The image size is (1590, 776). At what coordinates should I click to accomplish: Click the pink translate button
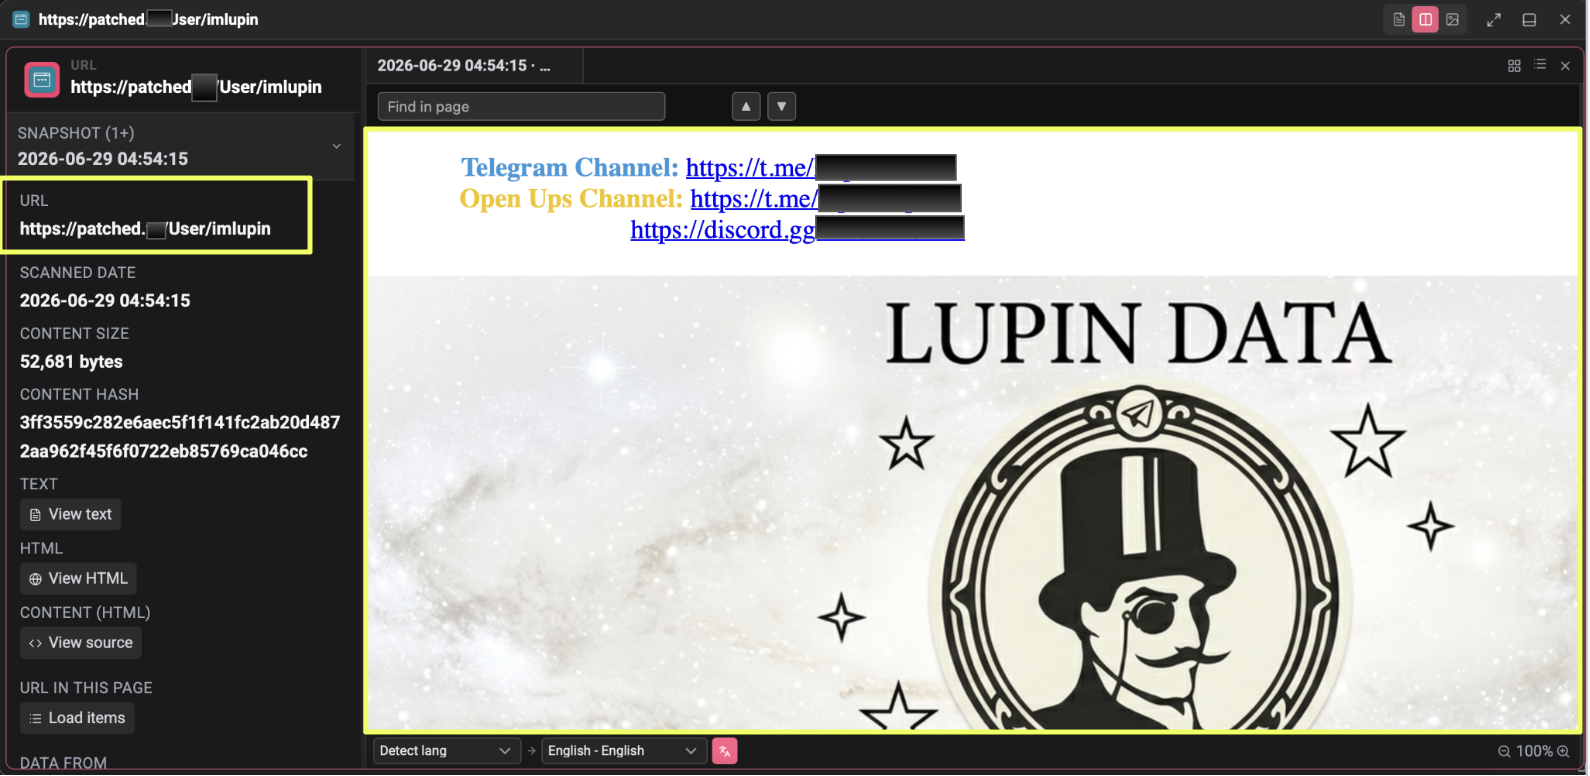(x=725, y=751)
